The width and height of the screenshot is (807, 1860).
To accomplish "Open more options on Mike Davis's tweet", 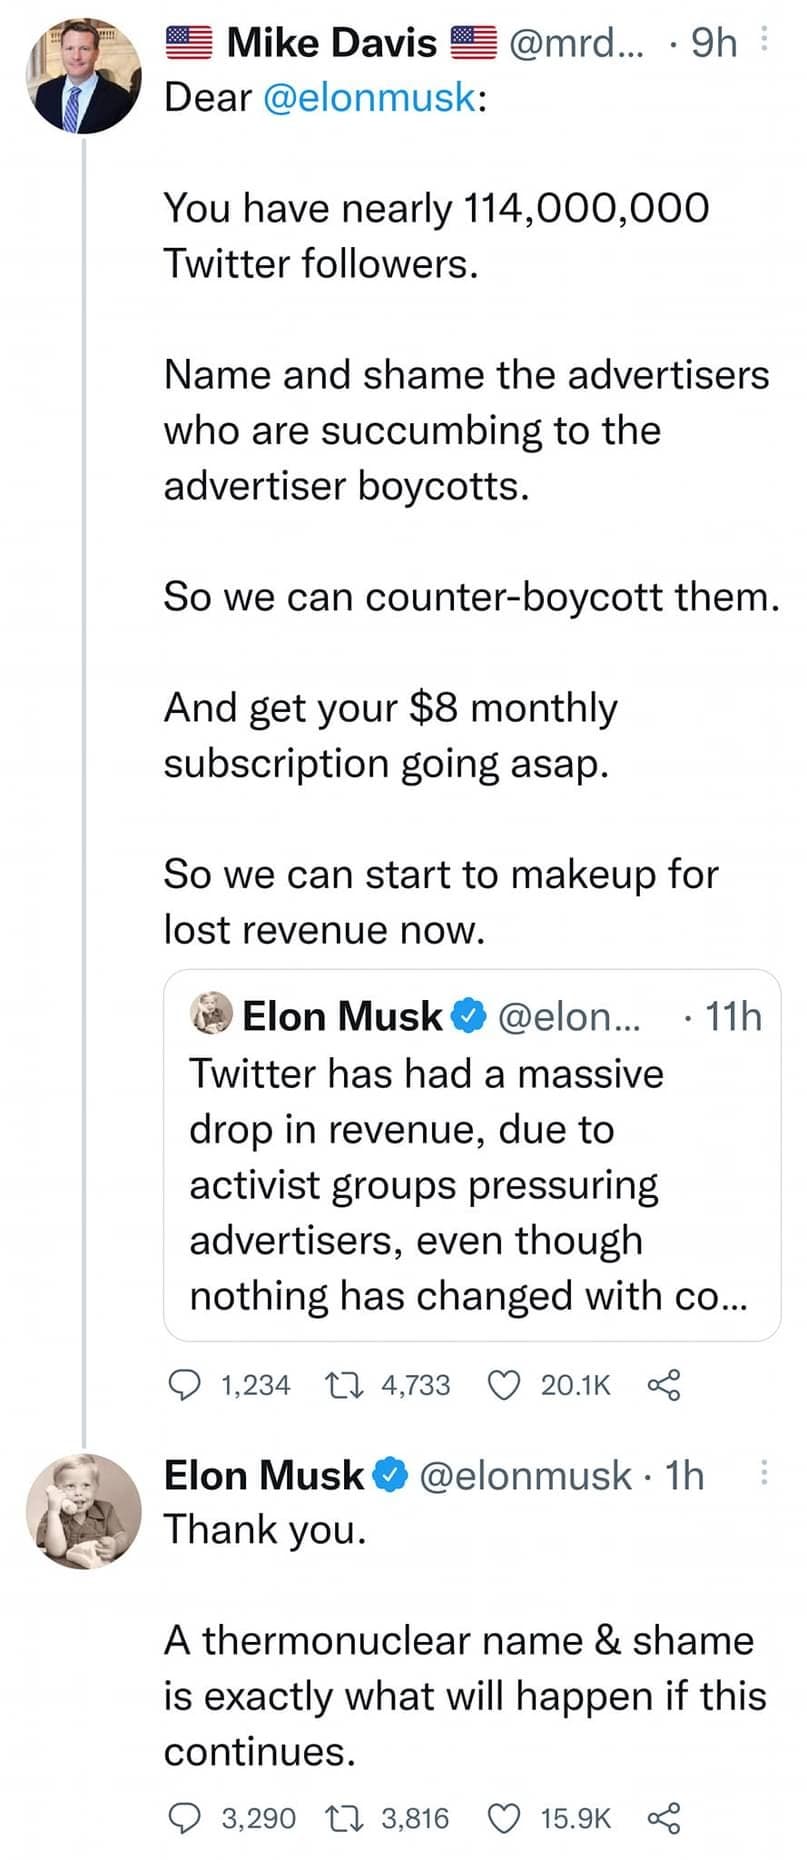I will 765,41.
